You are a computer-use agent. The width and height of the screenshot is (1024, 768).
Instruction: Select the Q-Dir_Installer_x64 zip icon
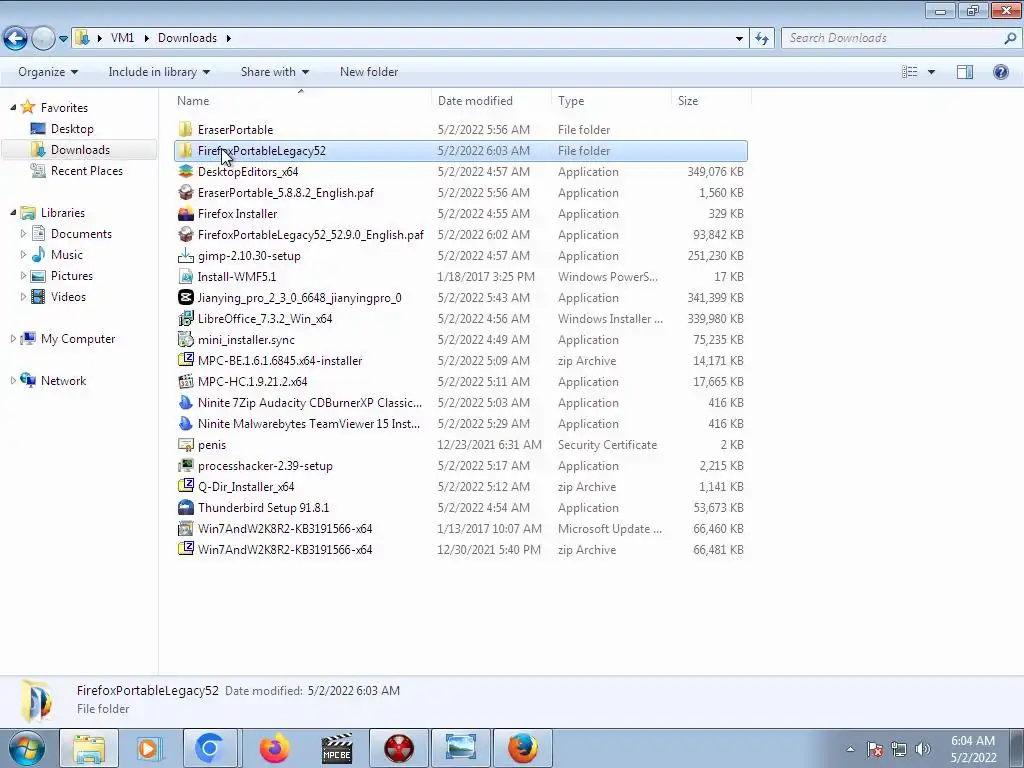[x=185, y=486]
